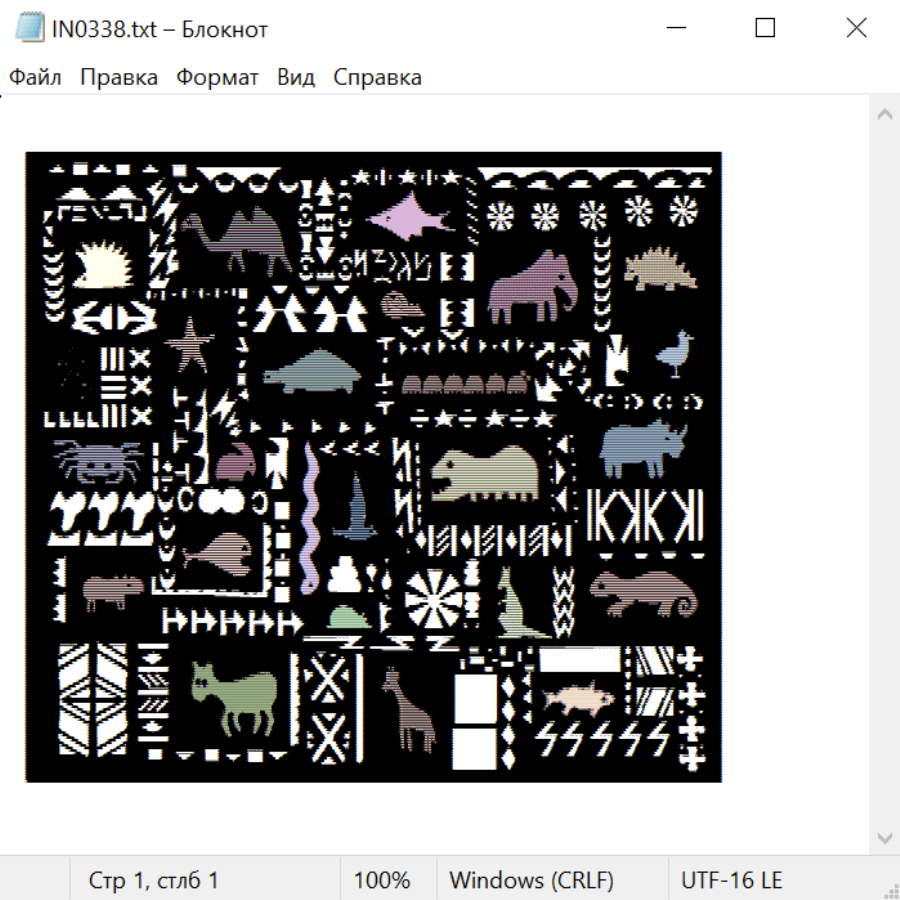
Task: Click the purple elephant figure in the art
Action: pos(531,285)
